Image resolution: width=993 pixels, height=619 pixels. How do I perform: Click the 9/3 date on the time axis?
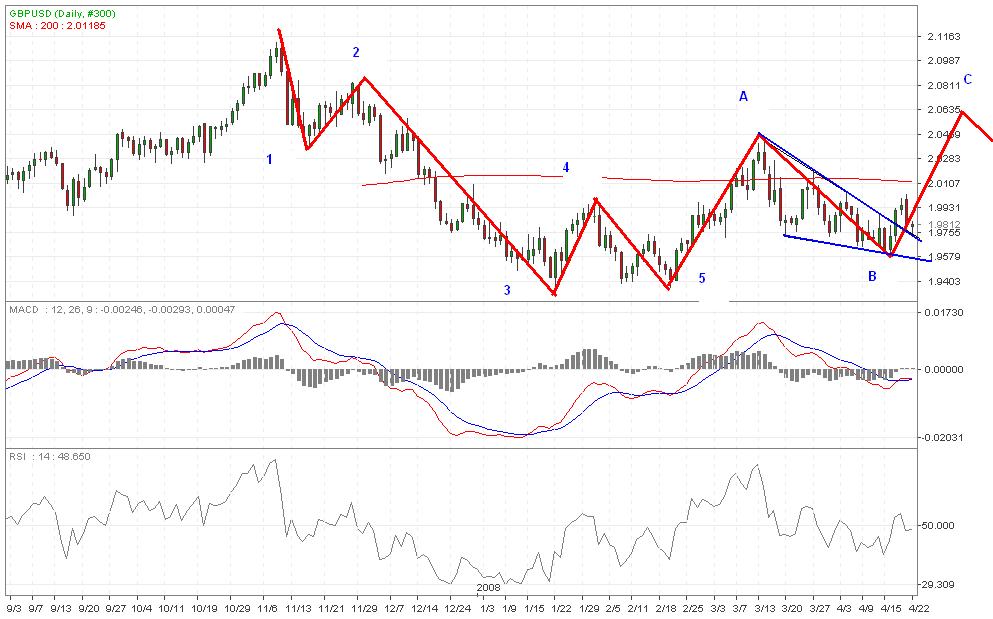pos(13,608)
